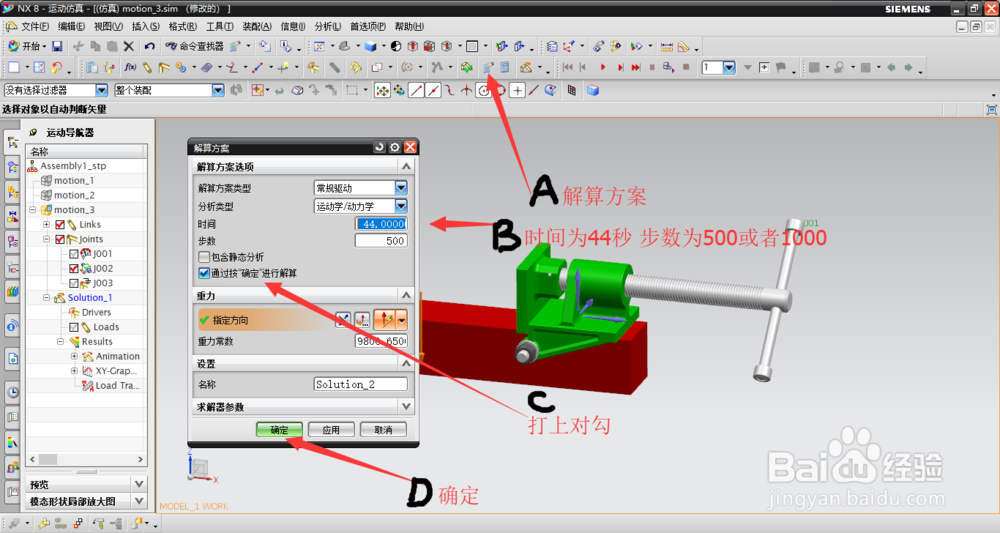Screen dimensions: 1000x533
Task: Open the 工具(T) menu
Action: [219, 26]
